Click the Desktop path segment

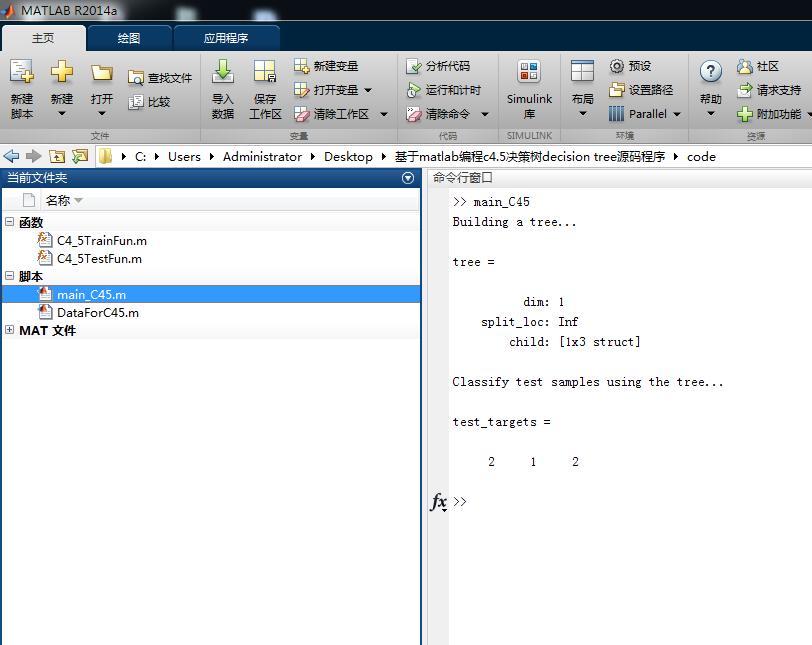pos(348,156)
